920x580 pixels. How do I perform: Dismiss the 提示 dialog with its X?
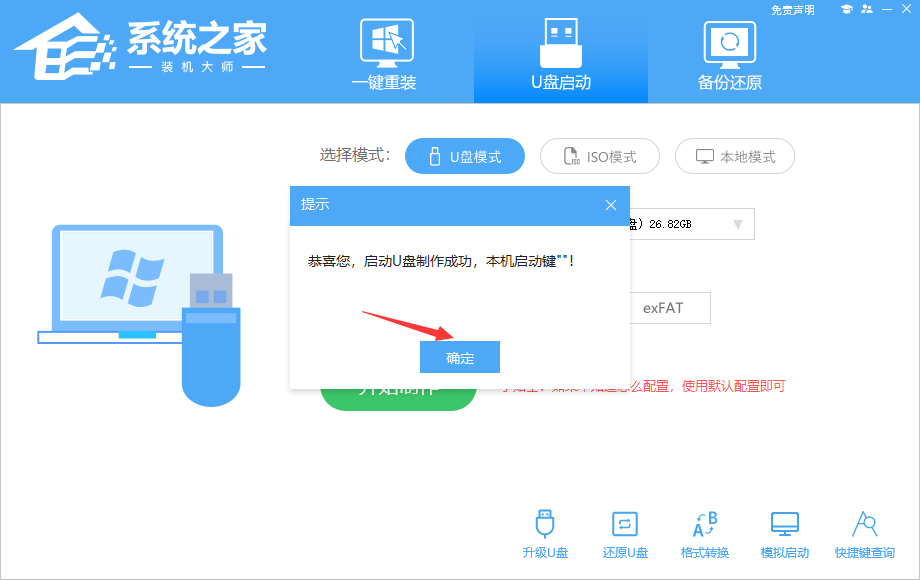(x=610, y=205)
